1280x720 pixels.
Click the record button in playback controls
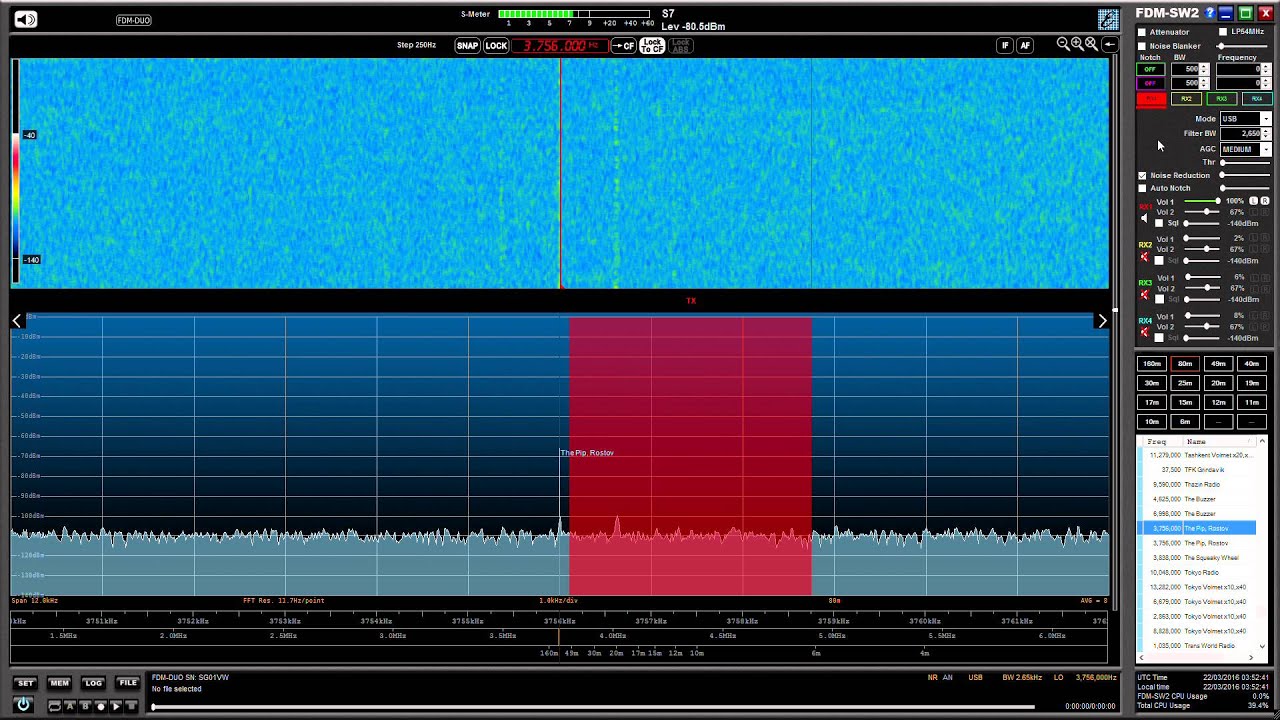click(101, 707)
